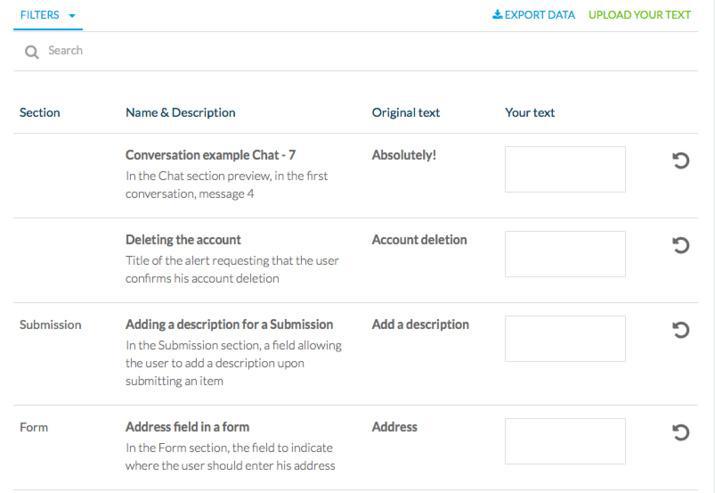Click the Name & Description column header

[x=180, y=113]
